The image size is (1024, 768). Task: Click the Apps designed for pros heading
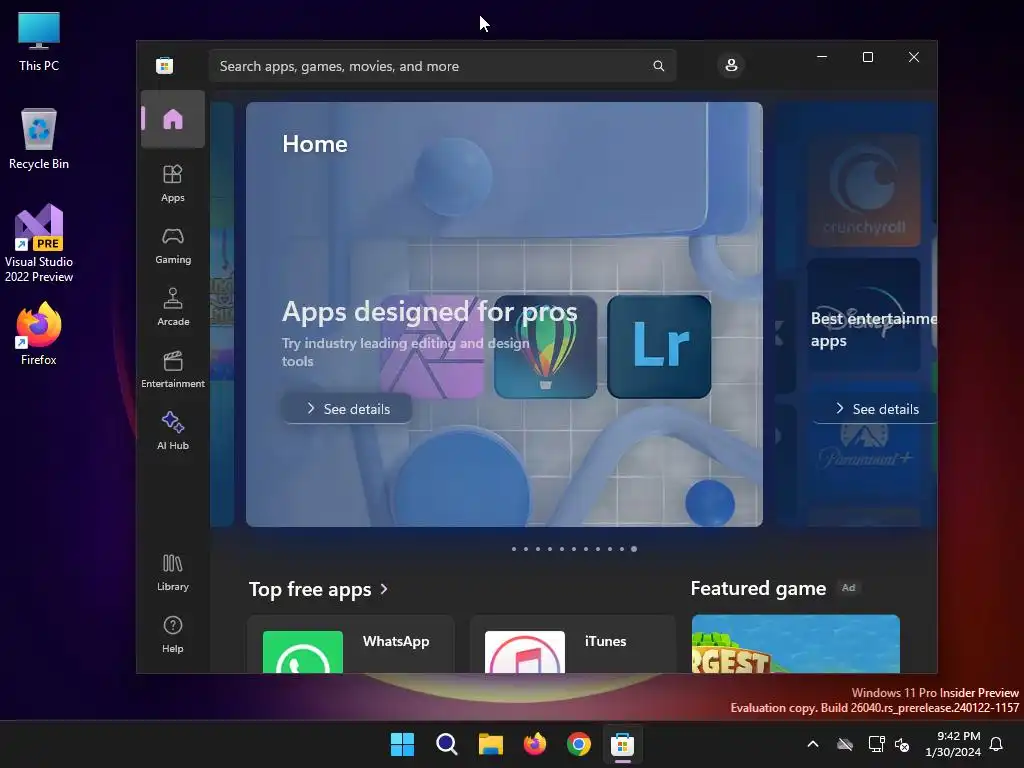tap(430, 312)
